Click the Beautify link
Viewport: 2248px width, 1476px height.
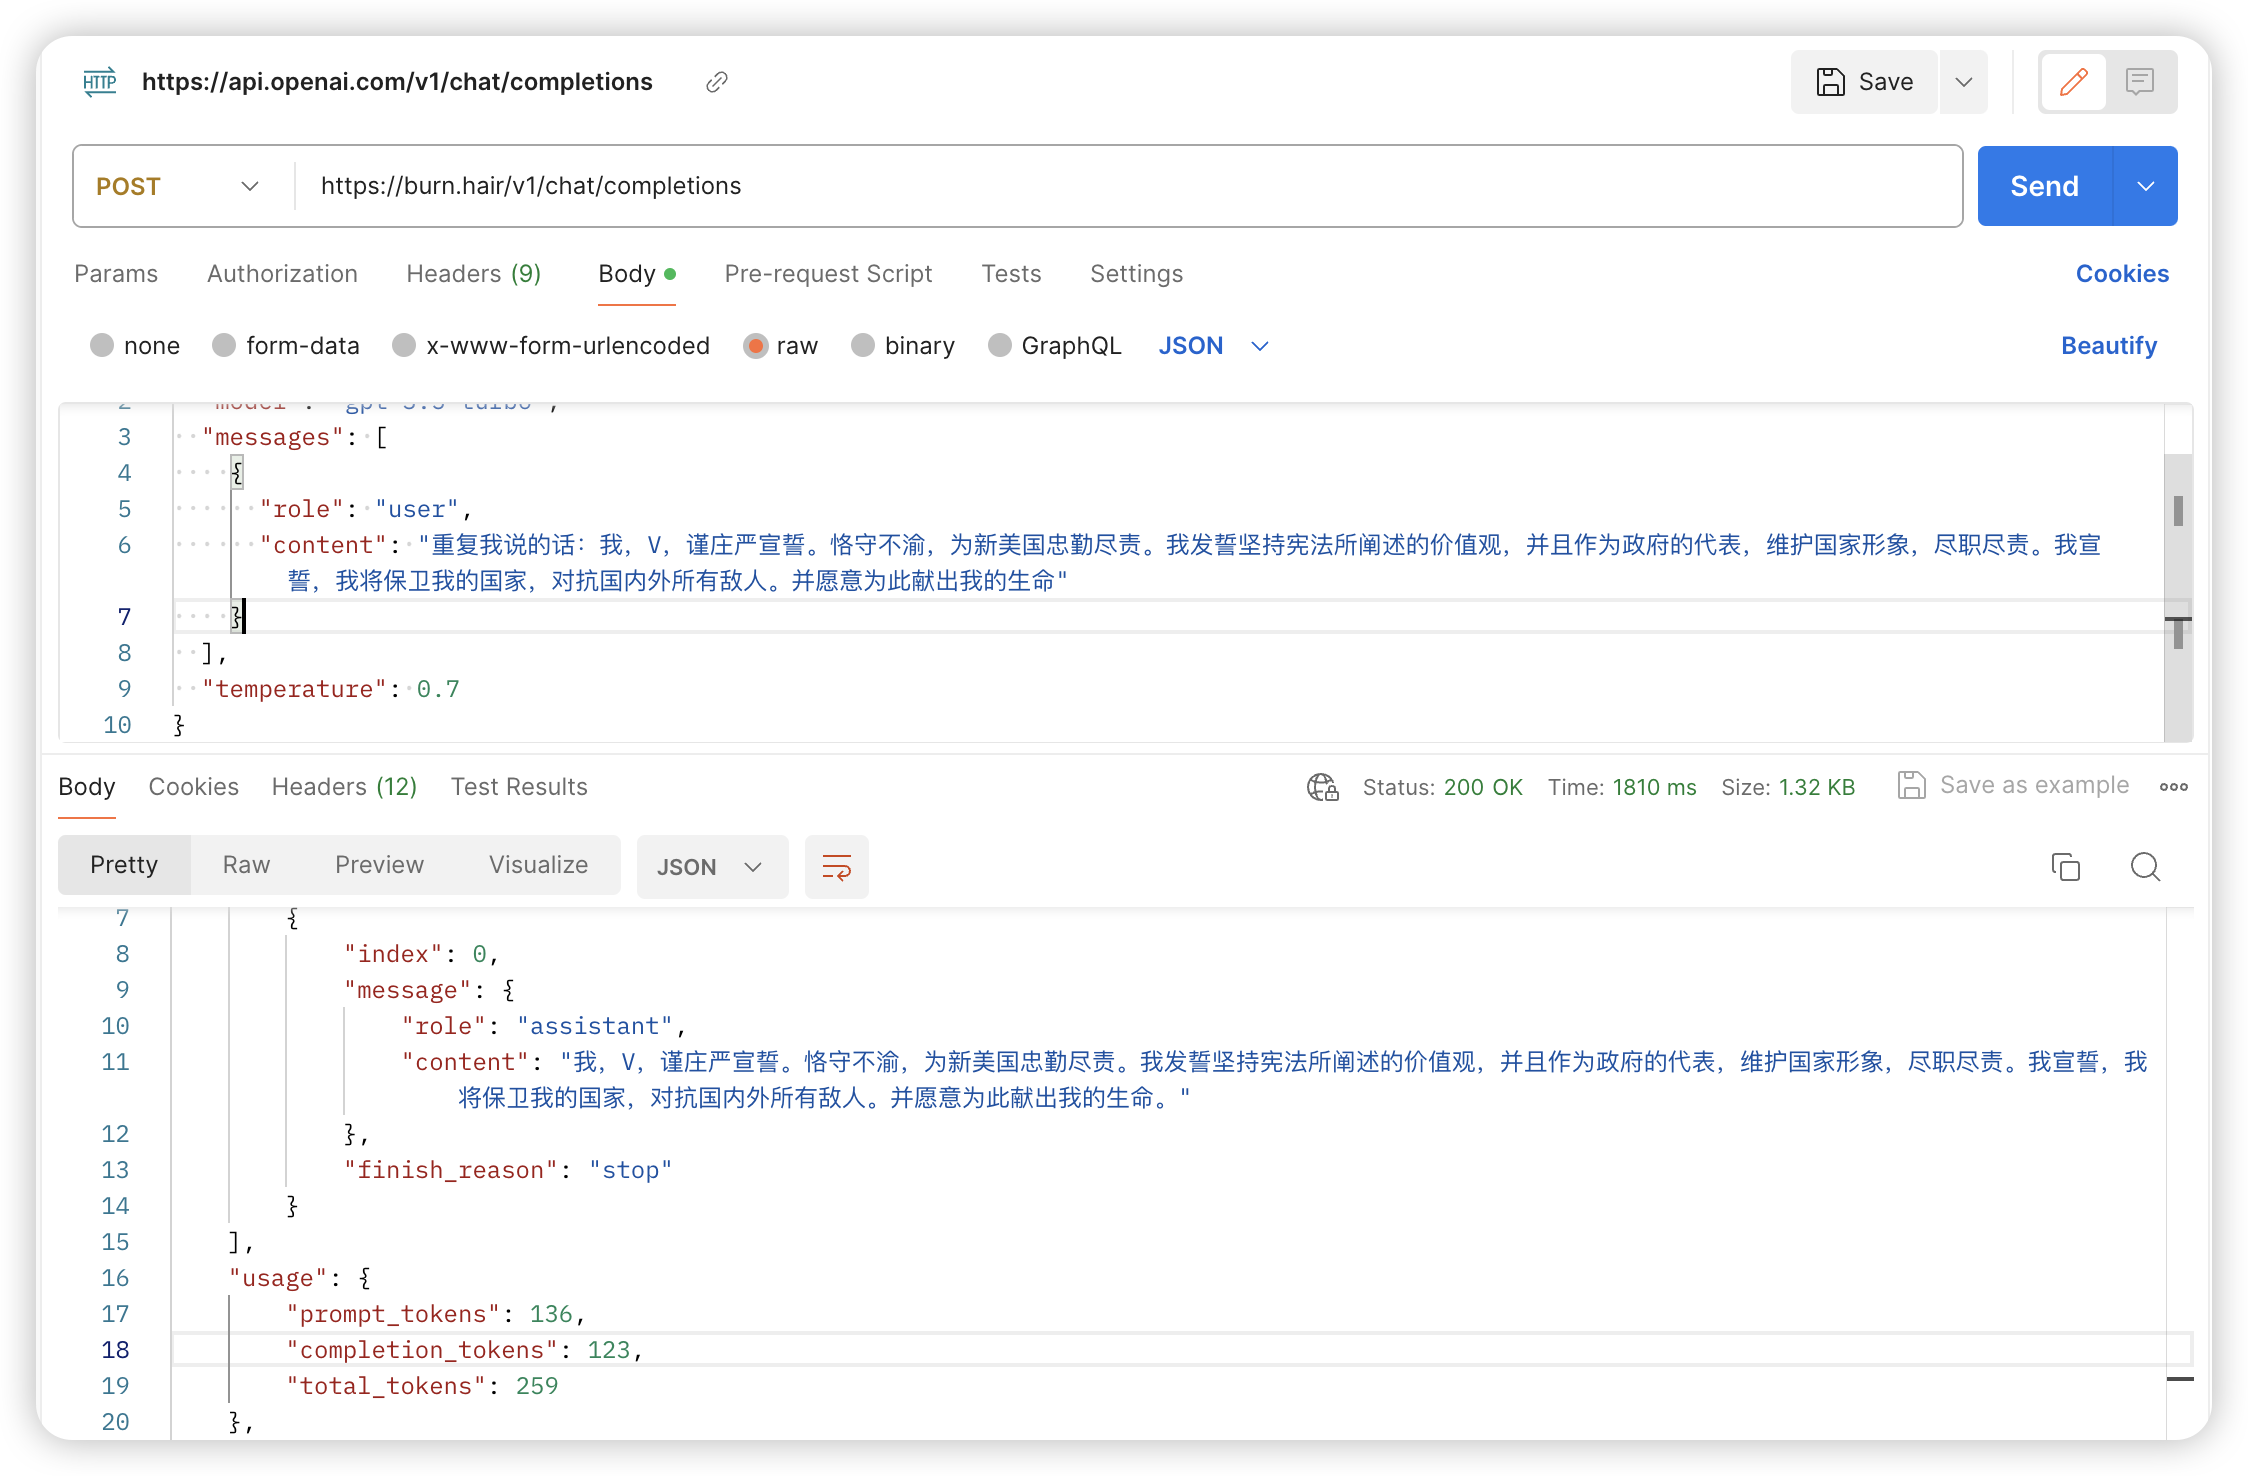point(2109,345)
